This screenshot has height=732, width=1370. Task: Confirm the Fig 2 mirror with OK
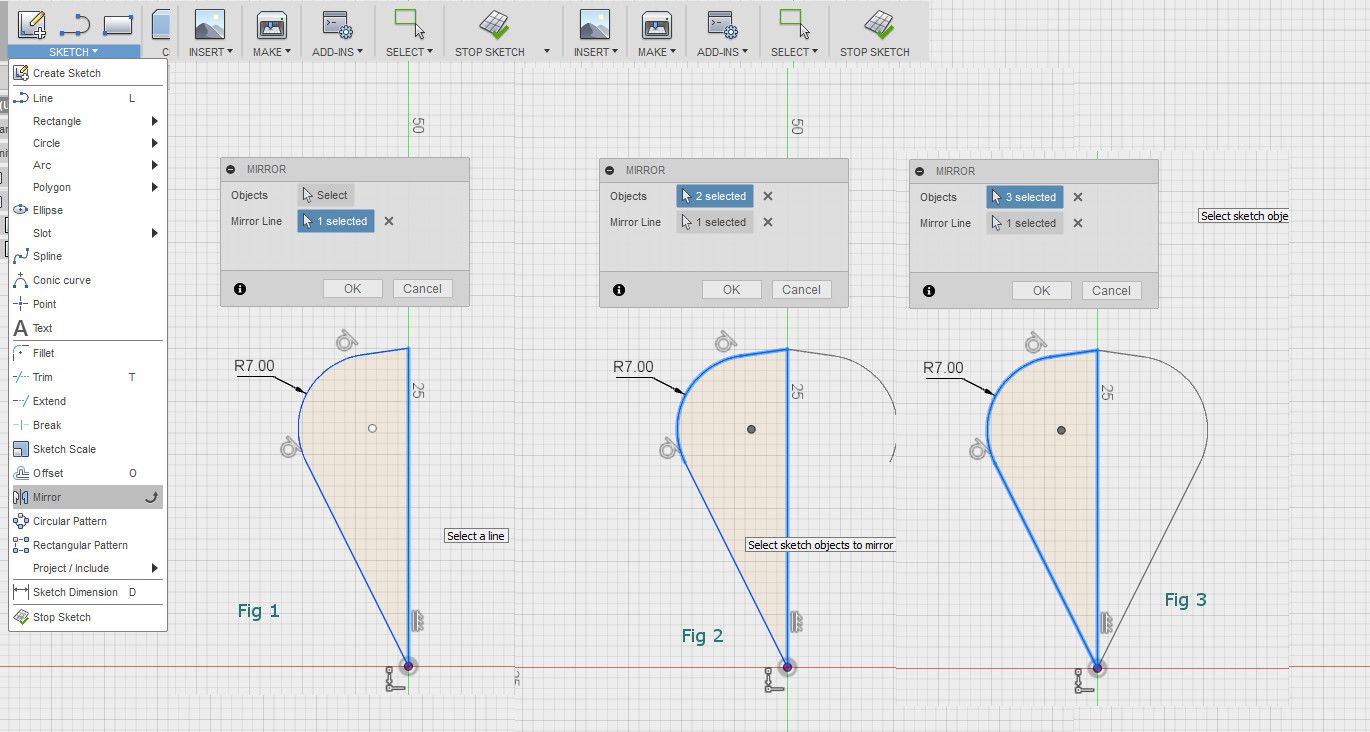[x=731, y=289]
